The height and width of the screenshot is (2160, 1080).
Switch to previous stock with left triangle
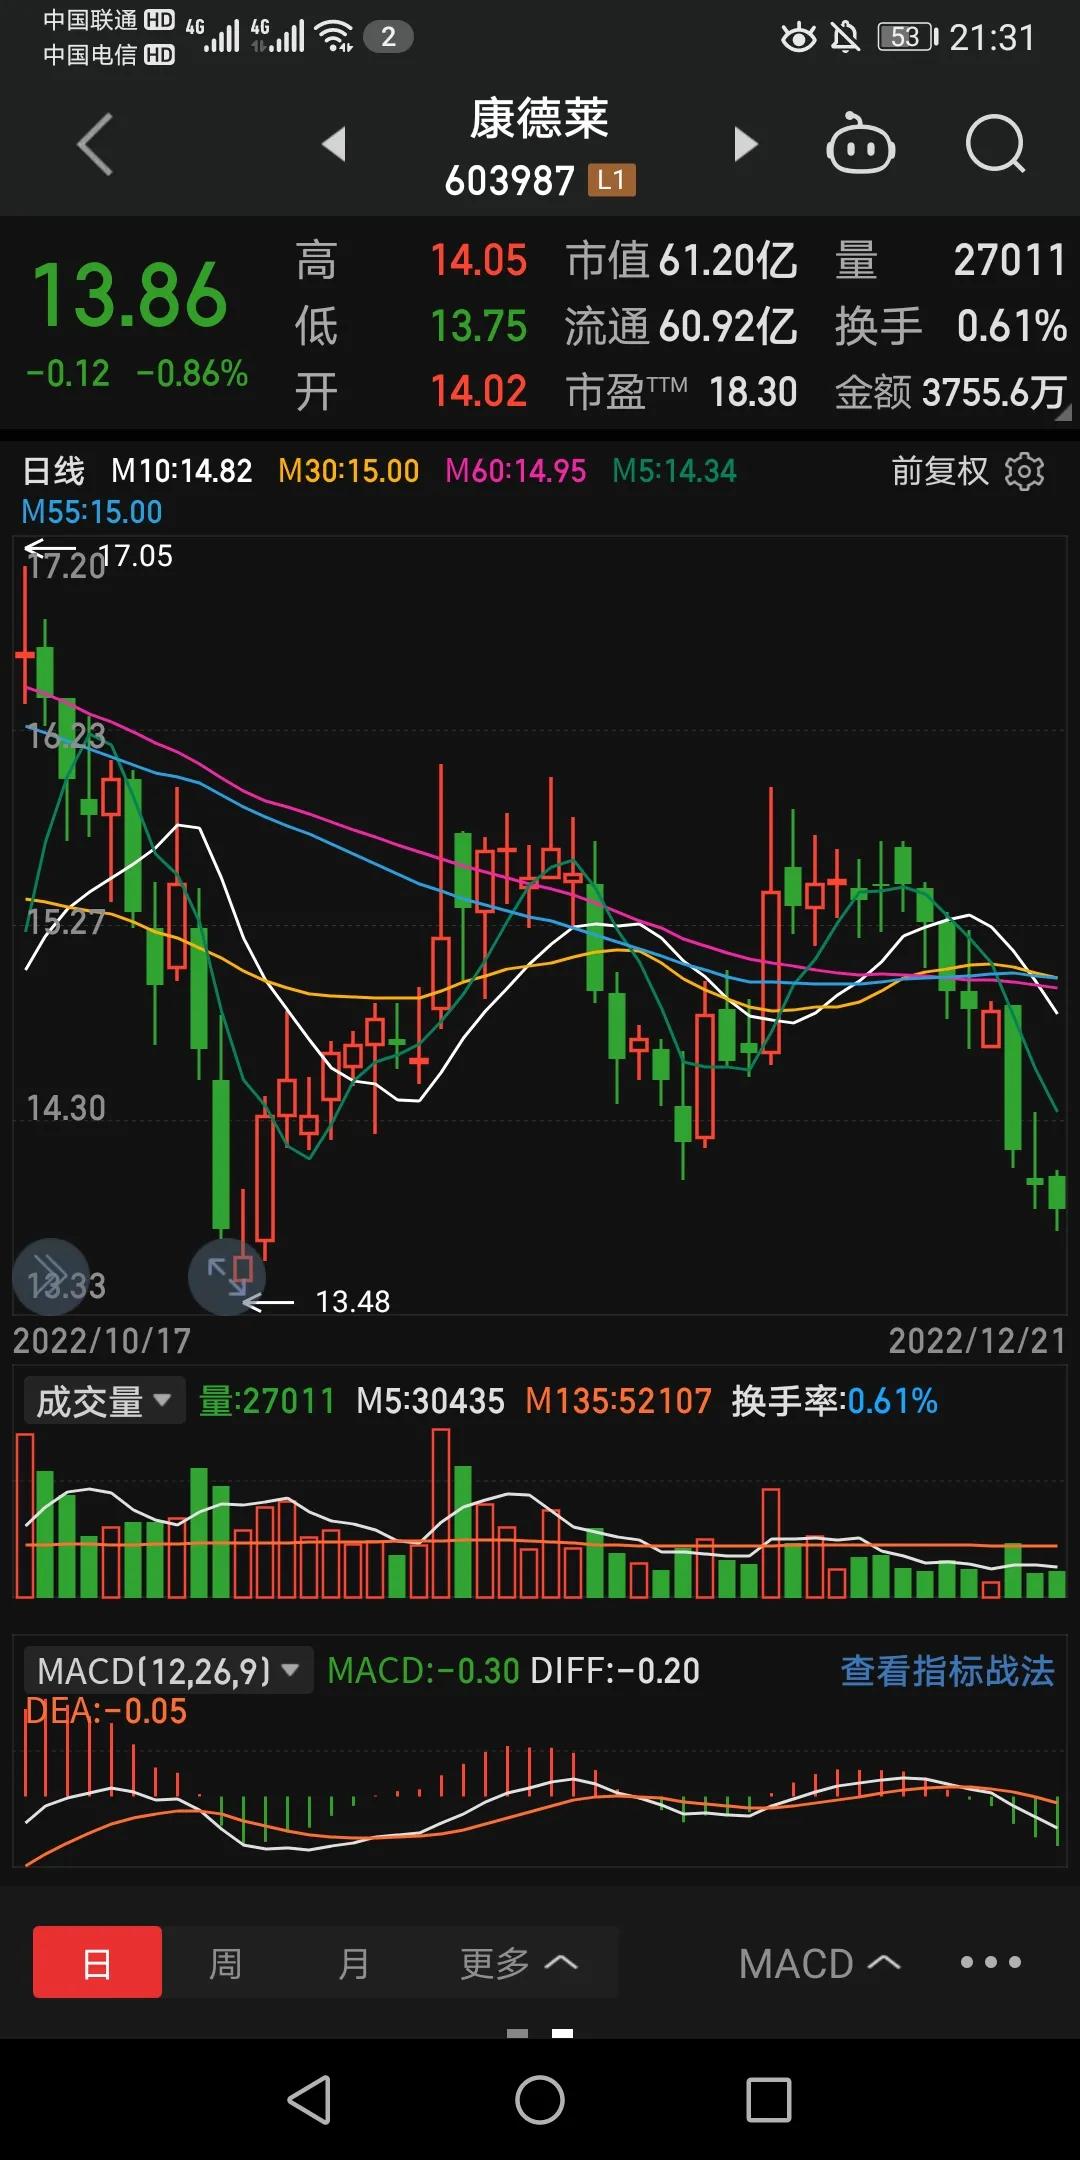tap(335, 144)
